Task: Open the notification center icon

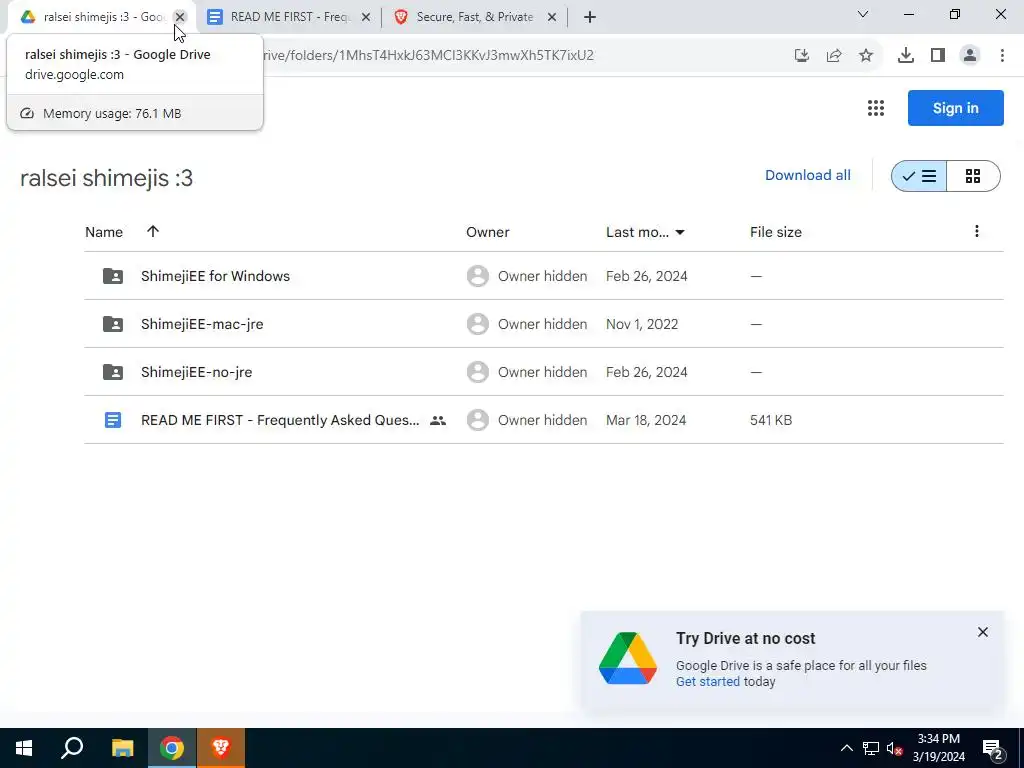Action: click(x=993, y=750)
